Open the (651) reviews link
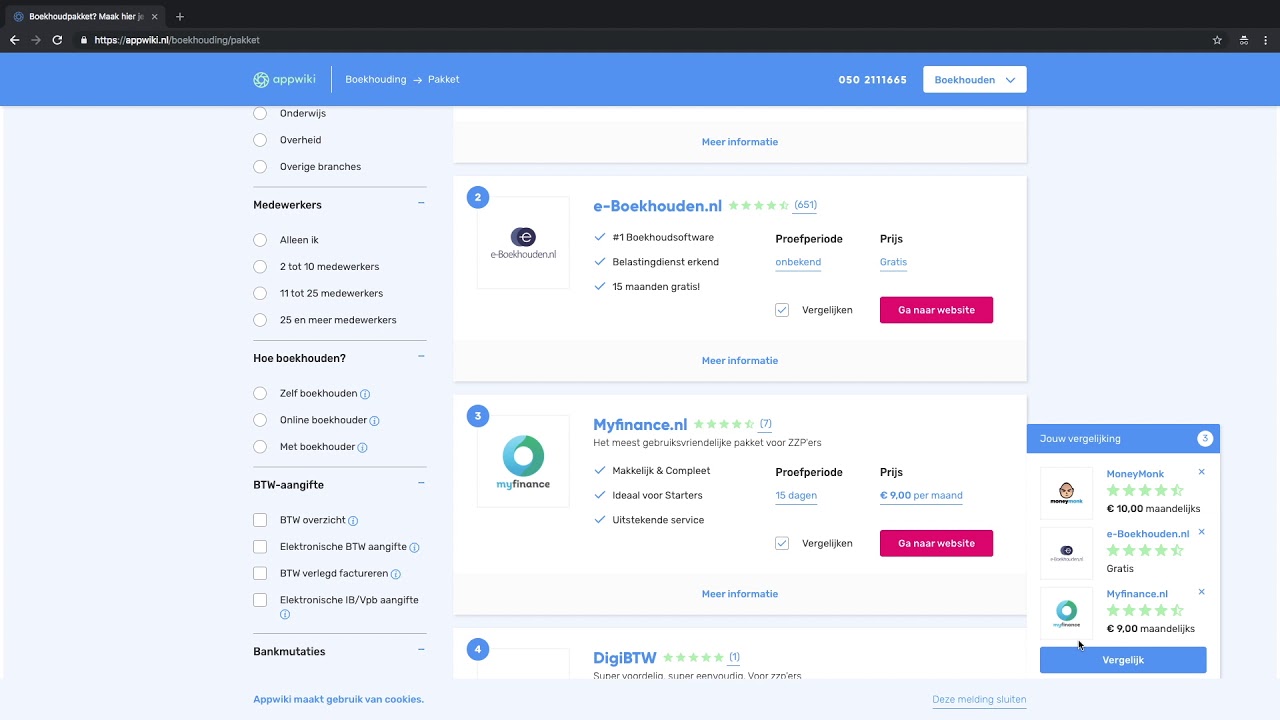The width and height of the screenshot is (1280, 720). click(805, 205)
